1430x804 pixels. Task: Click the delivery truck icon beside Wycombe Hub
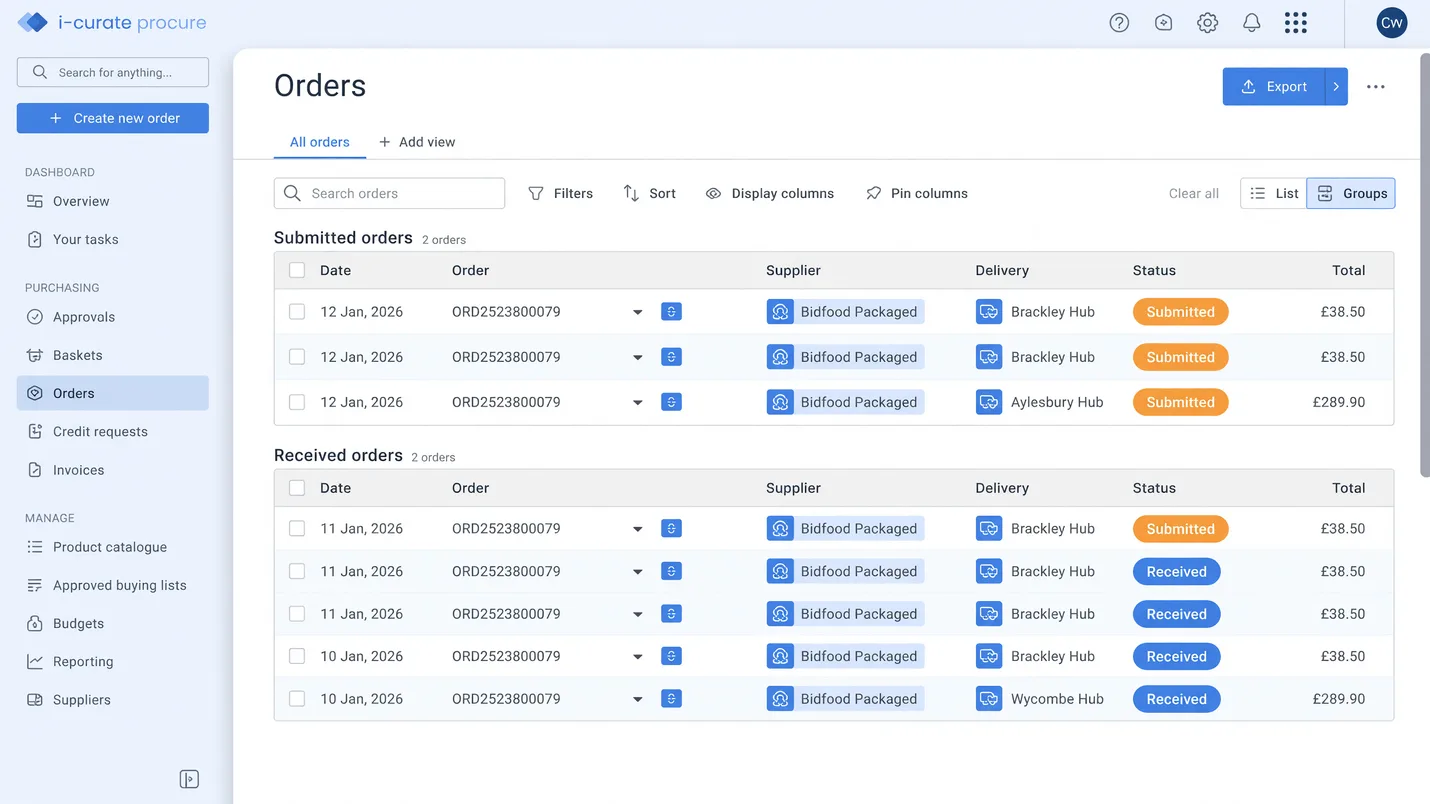tap(988, 699)
